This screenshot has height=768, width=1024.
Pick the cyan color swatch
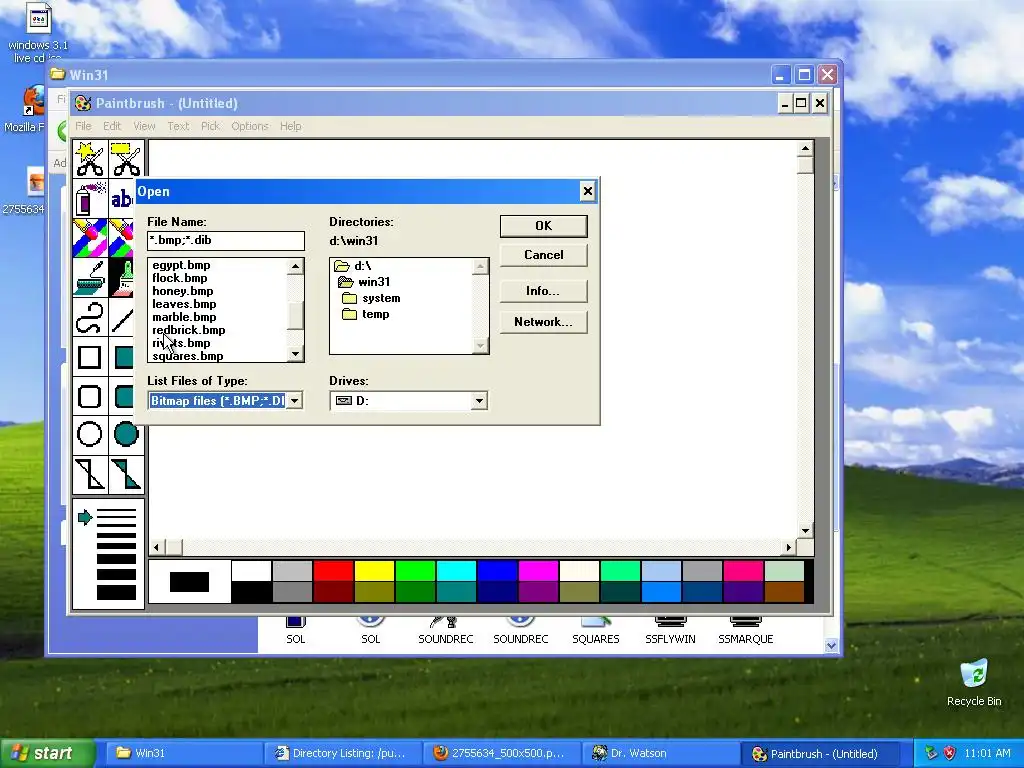point(456,570)
